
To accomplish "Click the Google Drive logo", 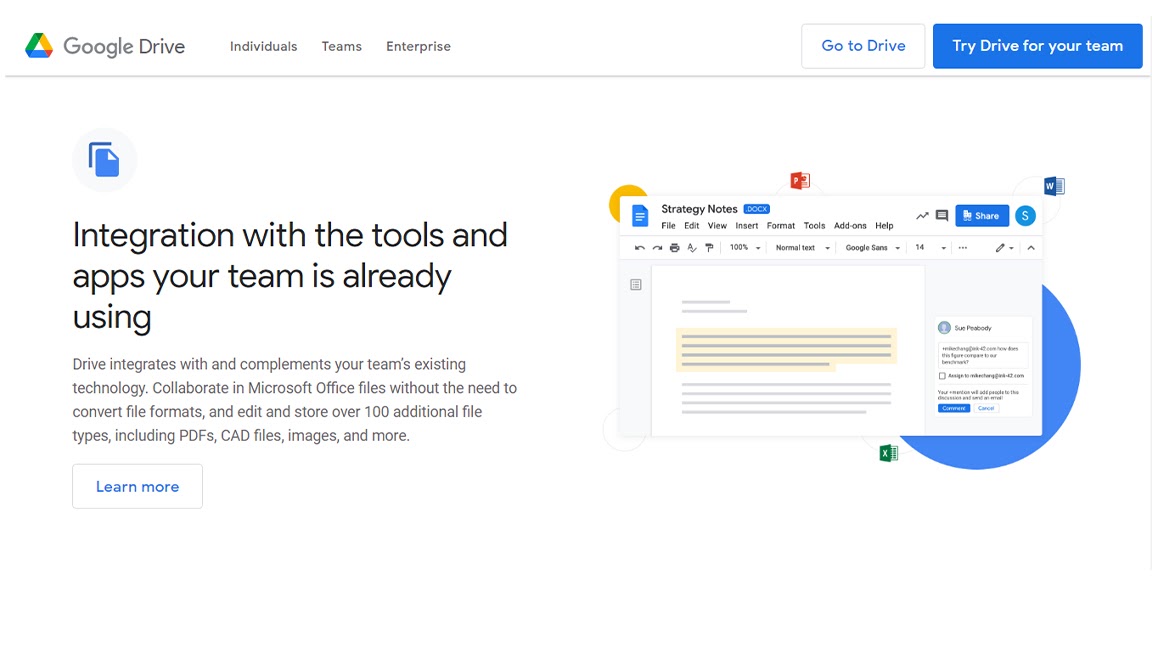I will pyautogui.click(x=104, y=46).
